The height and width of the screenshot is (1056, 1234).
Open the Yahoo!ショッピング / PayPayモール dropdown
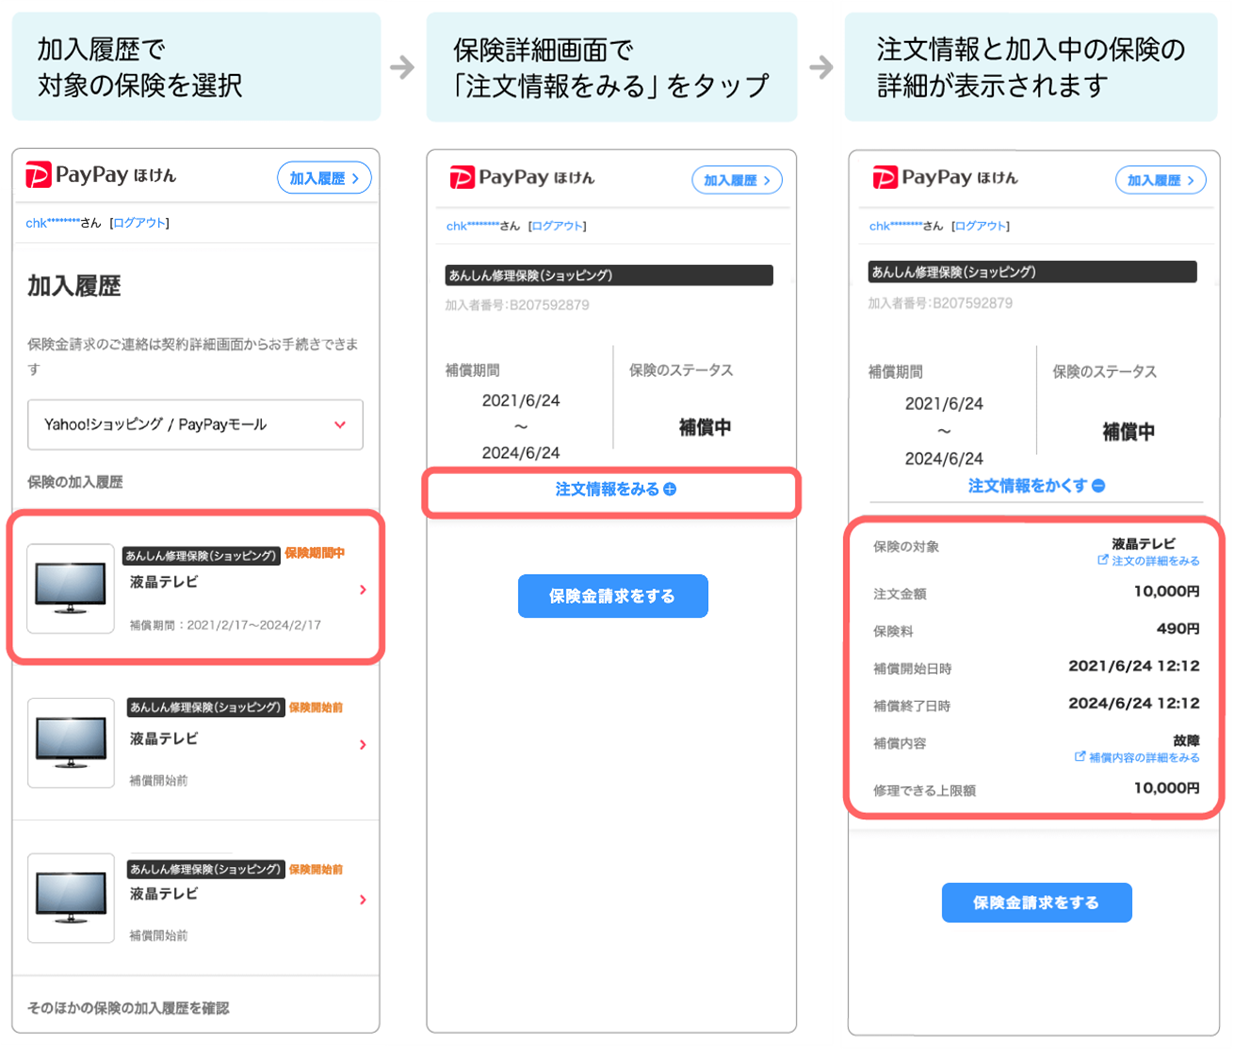[x=195, y=425]
